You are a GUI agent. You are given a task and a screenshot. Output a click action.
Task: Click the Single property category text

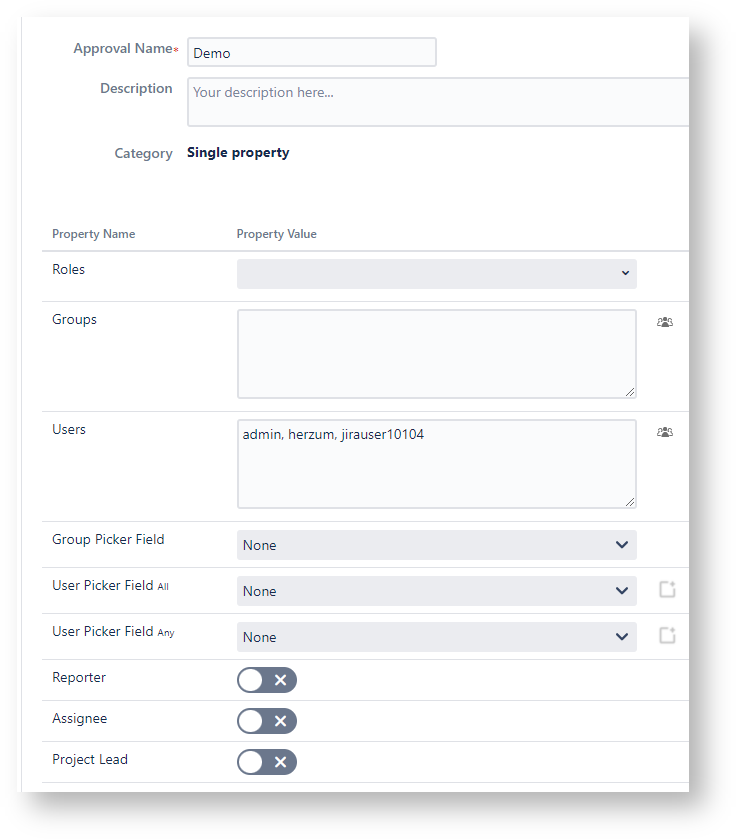coord(238,153)
